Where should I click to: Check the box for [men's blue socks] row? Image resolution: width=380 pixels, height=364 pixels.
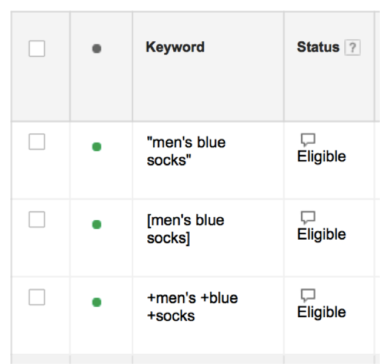point(37,220)
